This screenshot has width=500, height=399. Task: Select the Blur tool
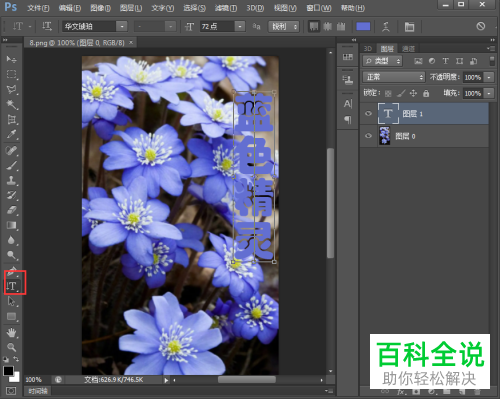point(11,240)
